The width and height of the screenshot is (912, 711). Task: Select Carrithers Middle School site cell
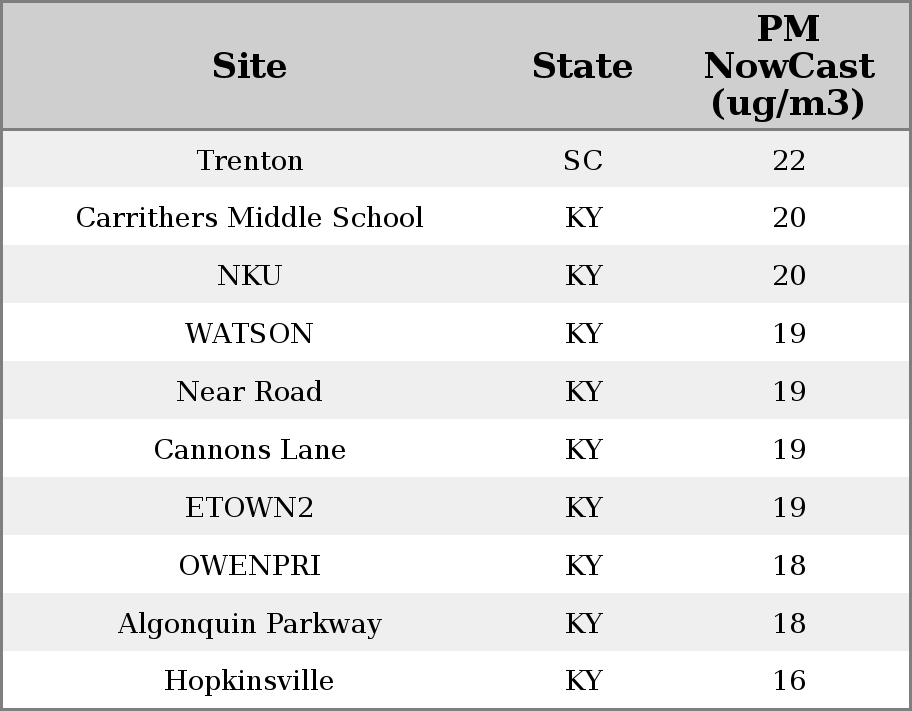pos(249,218)
